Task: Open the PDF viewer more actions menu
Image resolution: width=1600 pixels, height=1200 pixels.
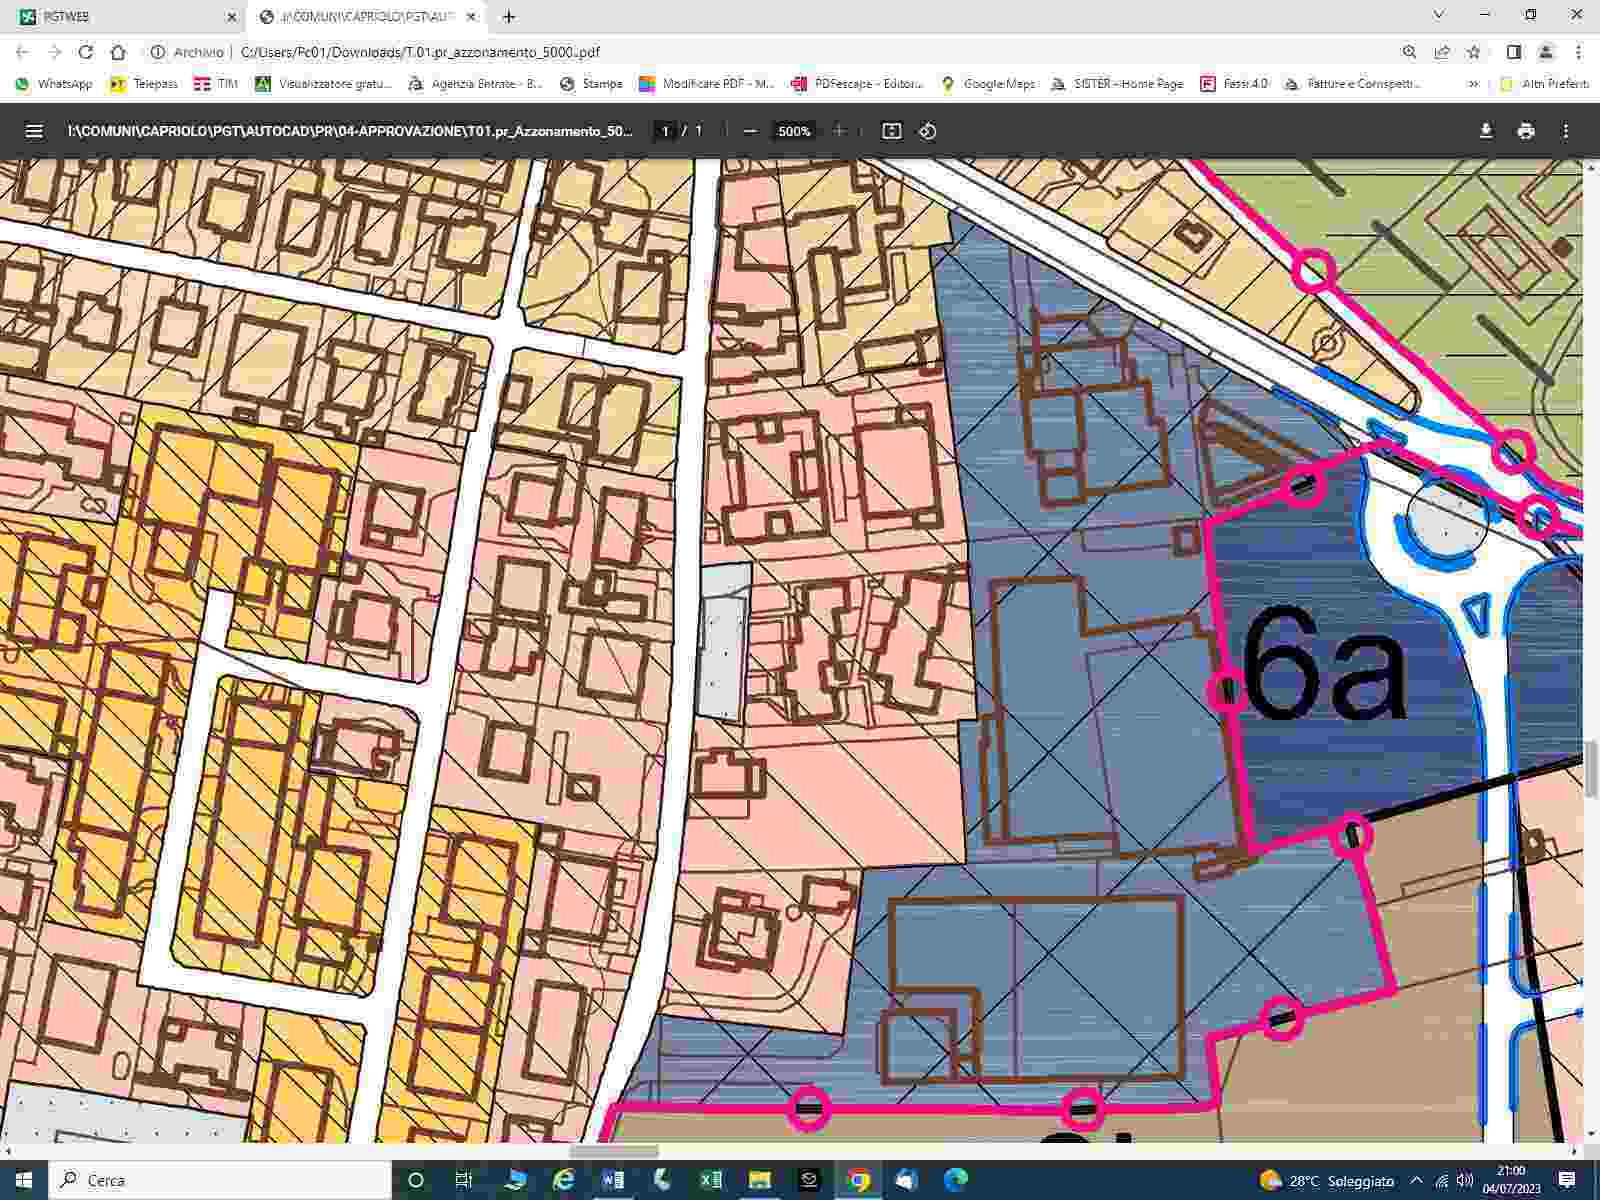Action: [x=1566, y=131]
